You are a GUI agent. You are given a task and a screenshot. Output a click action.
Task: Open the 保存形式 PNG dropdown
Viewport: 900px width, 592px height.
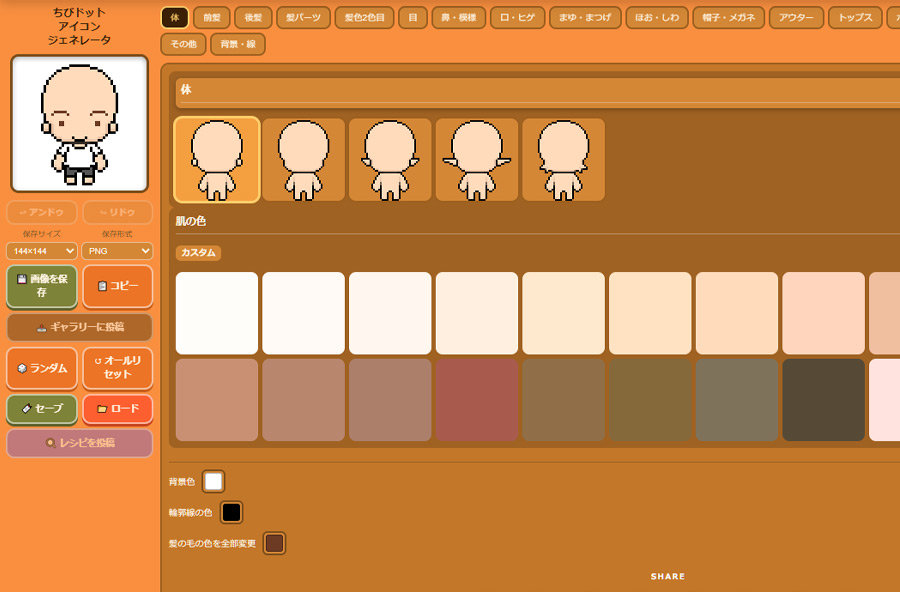coord(117,251)
